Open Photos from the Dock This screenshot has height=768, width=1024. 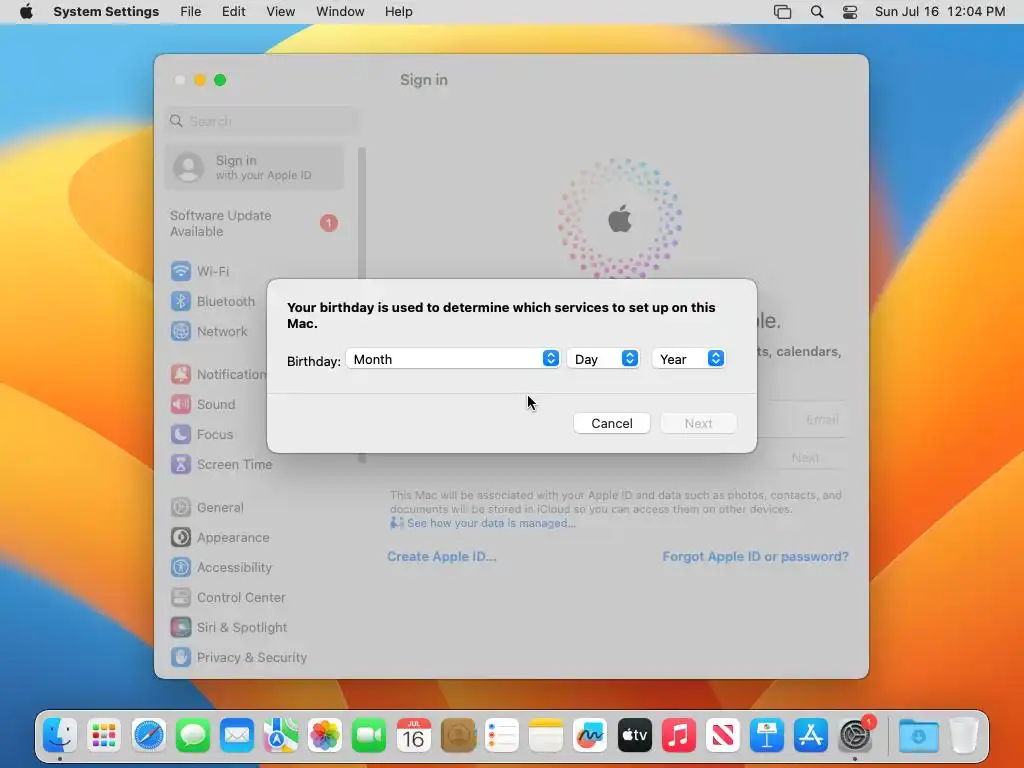click(x=325, y=736)
